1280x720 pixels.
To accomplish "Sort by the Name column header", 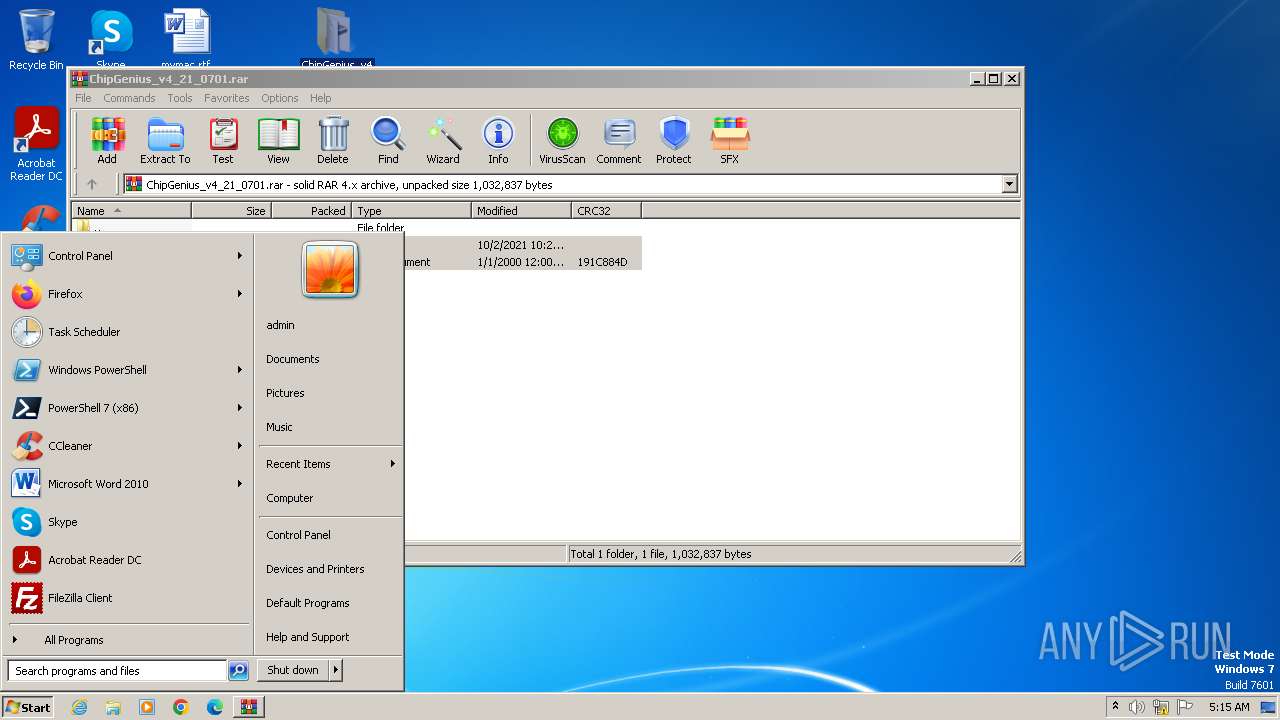I will [x=131, y=211].
